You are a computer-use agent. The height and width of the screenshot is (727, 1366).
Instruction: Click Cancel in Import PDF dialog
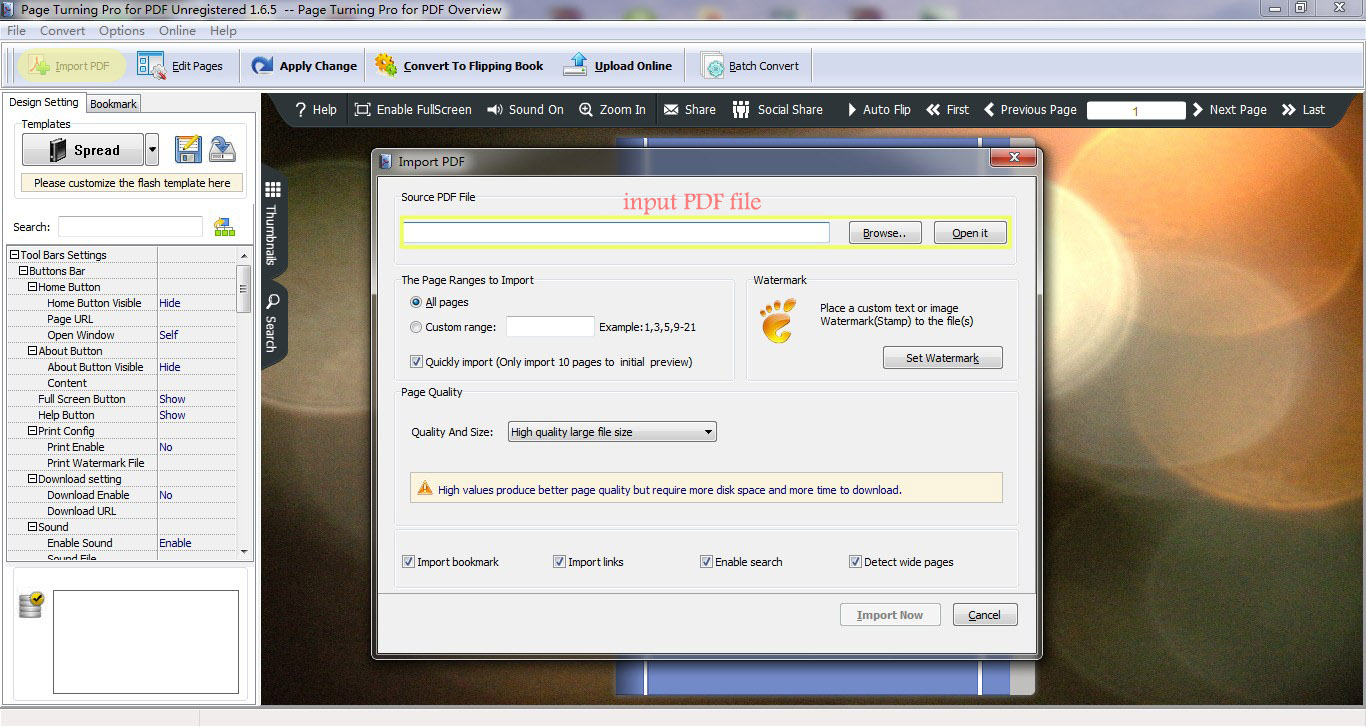click(x=985, y=615)
